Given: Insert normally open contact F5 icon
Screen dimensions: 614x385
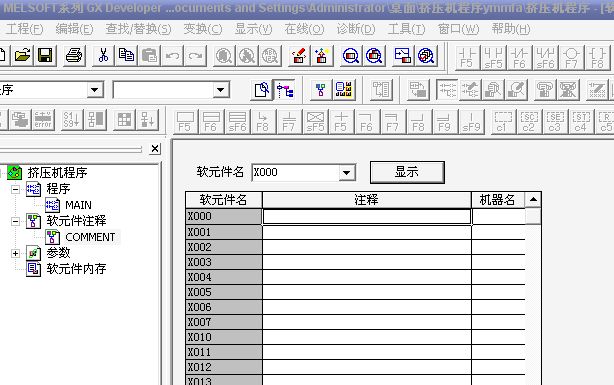Looking at the screenshot, I should pos(467,58).
